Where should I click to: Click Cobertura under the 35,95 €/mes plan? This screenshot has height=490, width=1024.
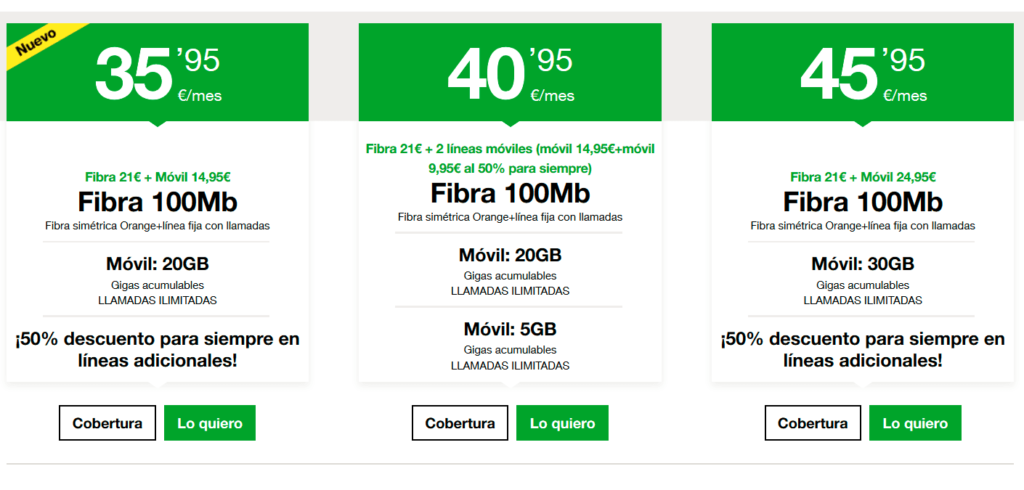tap(107, 423)
